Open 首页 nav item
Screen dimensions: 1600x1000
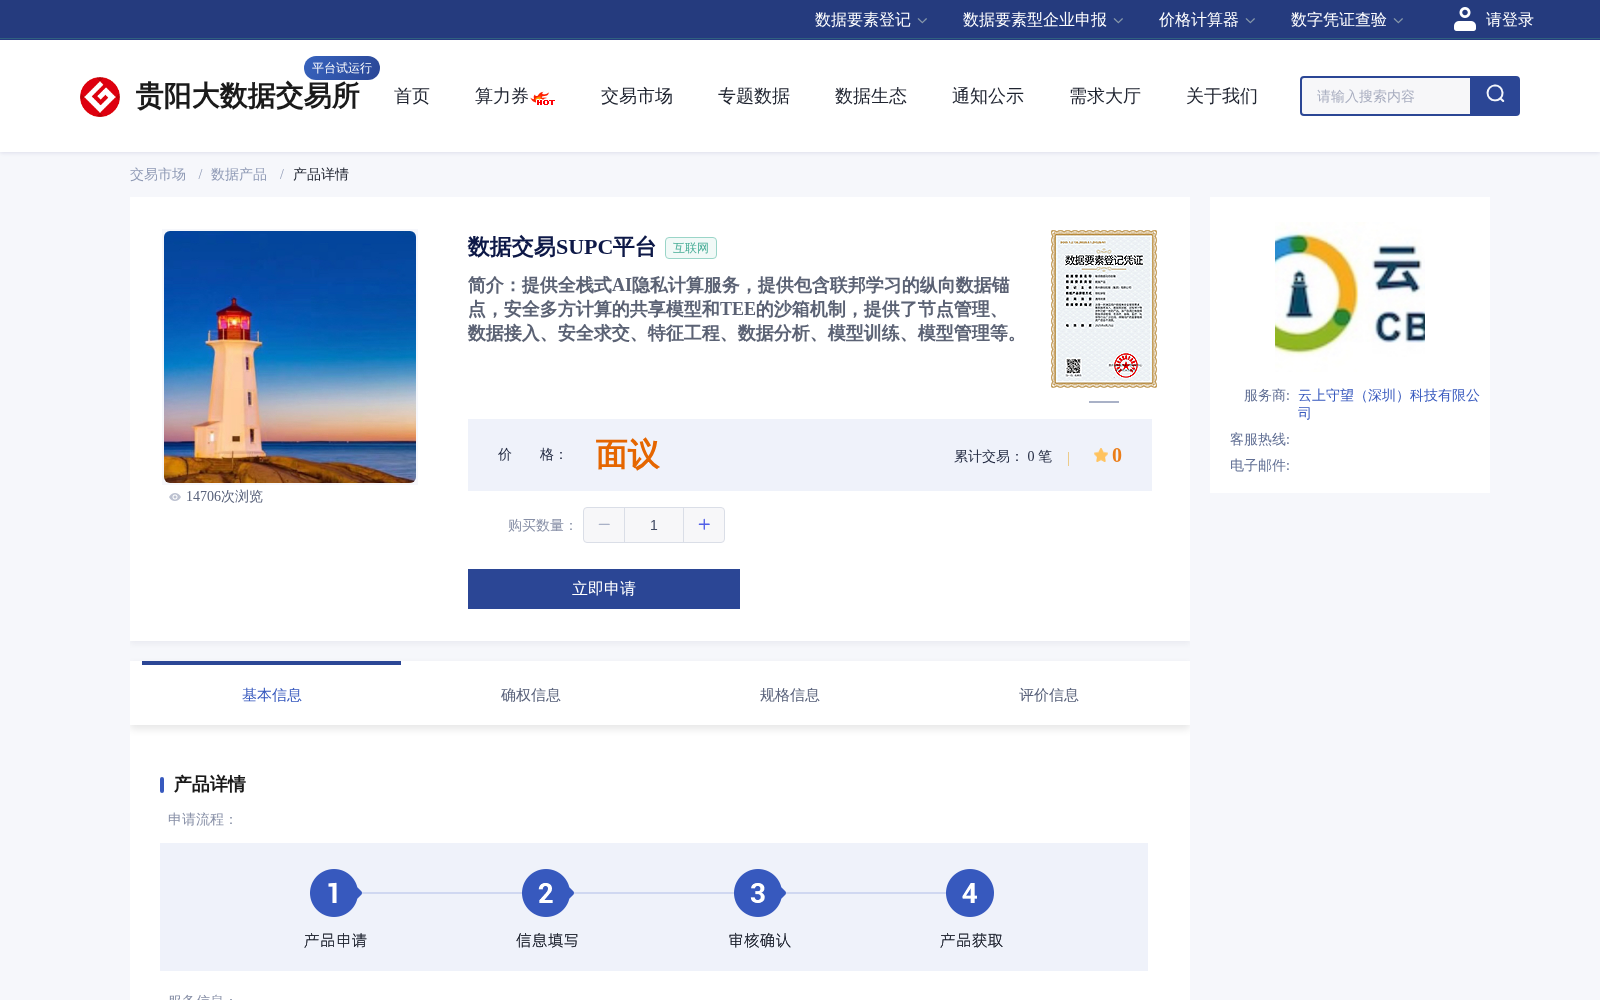(412, 96)
